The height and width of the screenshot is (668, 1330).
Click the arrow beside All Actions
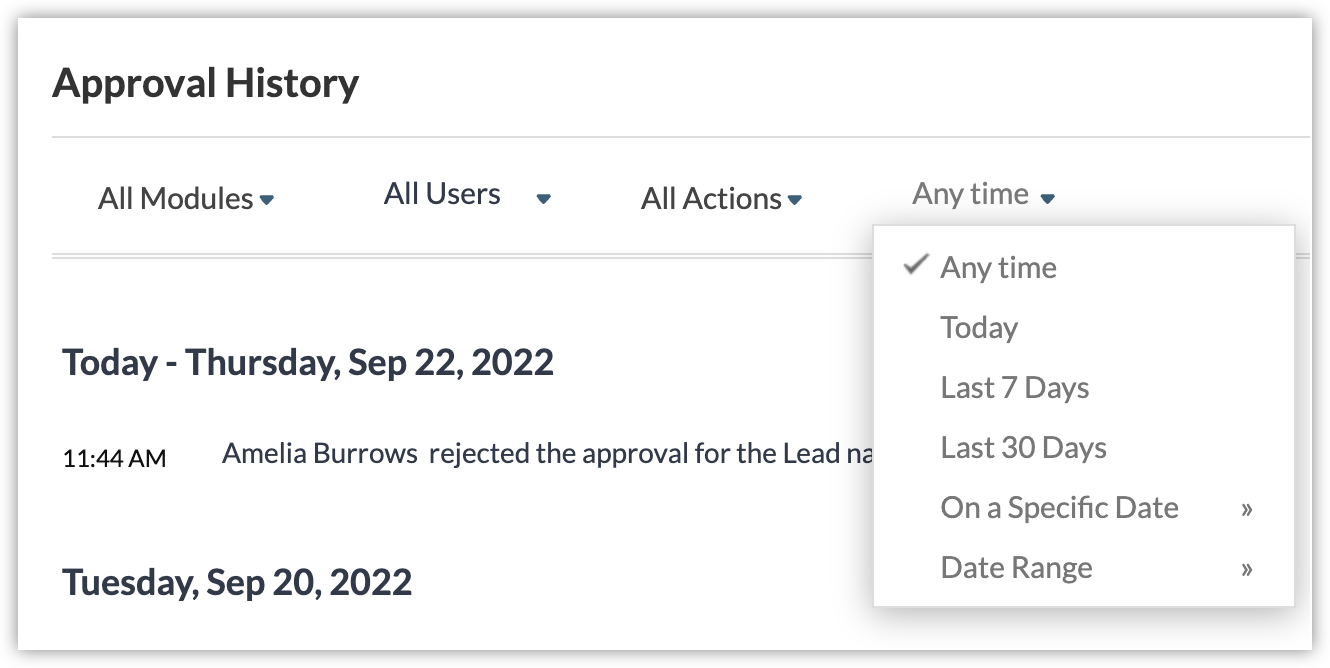pyautogui.click(x=795, y=200)
